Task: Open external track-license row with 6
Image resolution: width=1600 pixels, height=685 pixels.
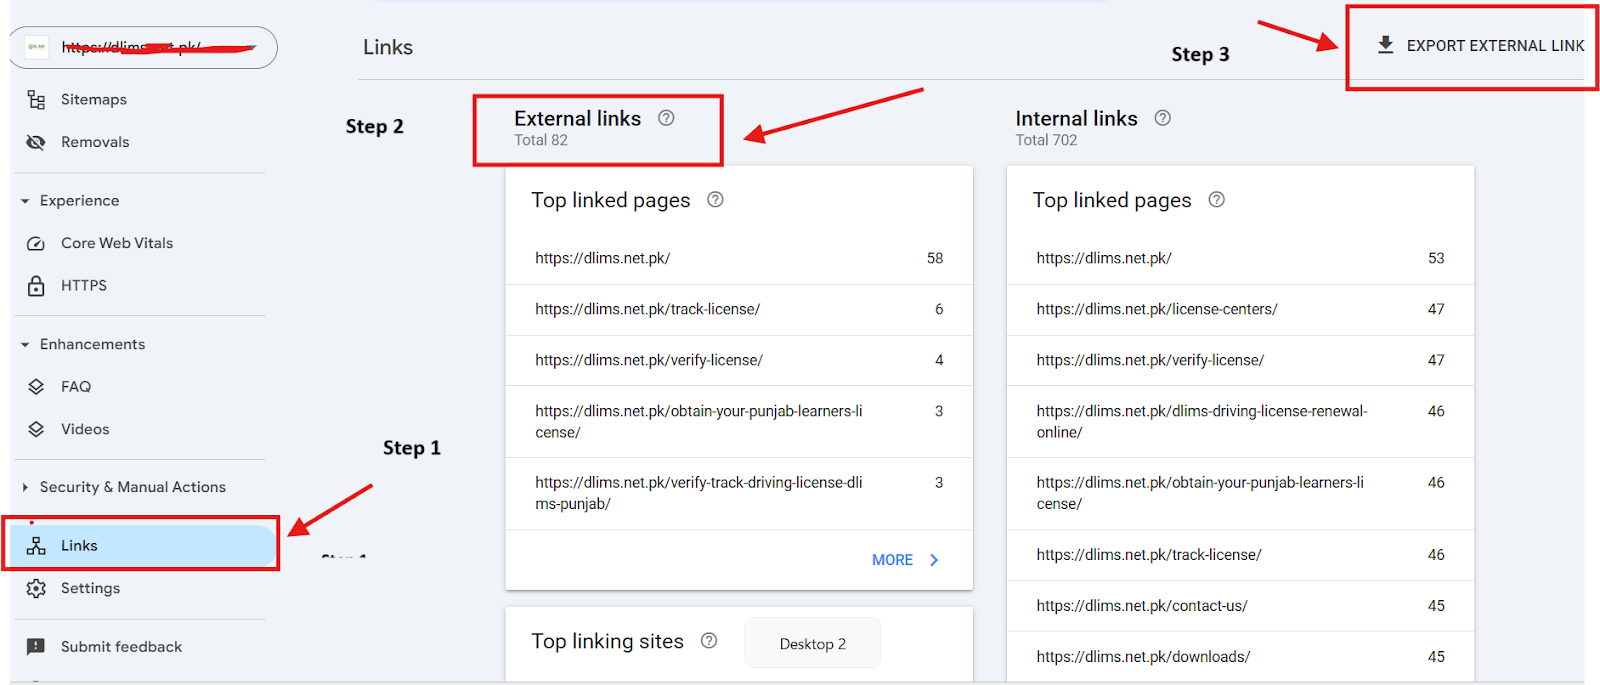Action: (x=739, y=309)
